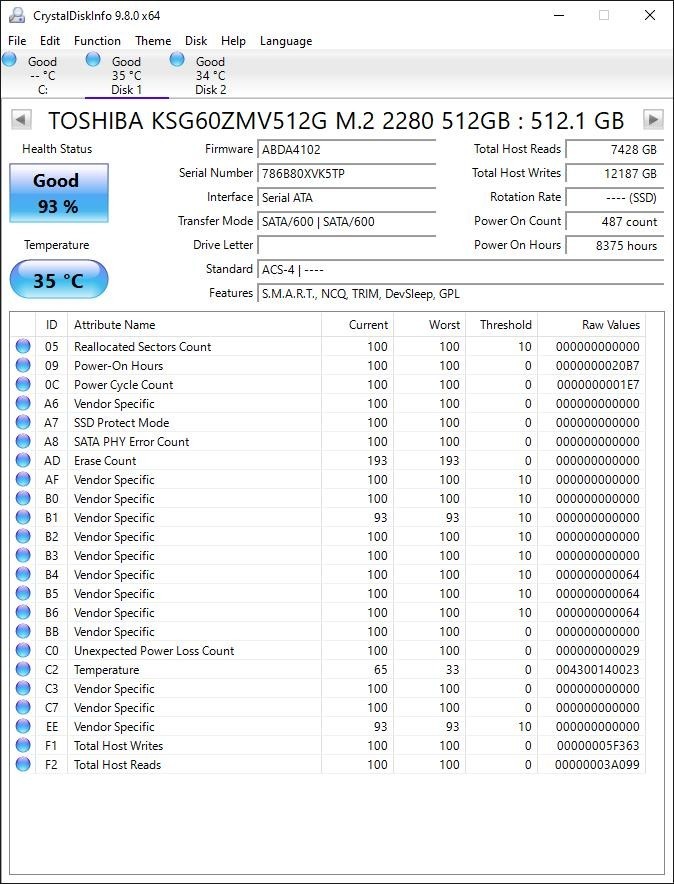Select raw value 0000000020B7

point(597,365)
